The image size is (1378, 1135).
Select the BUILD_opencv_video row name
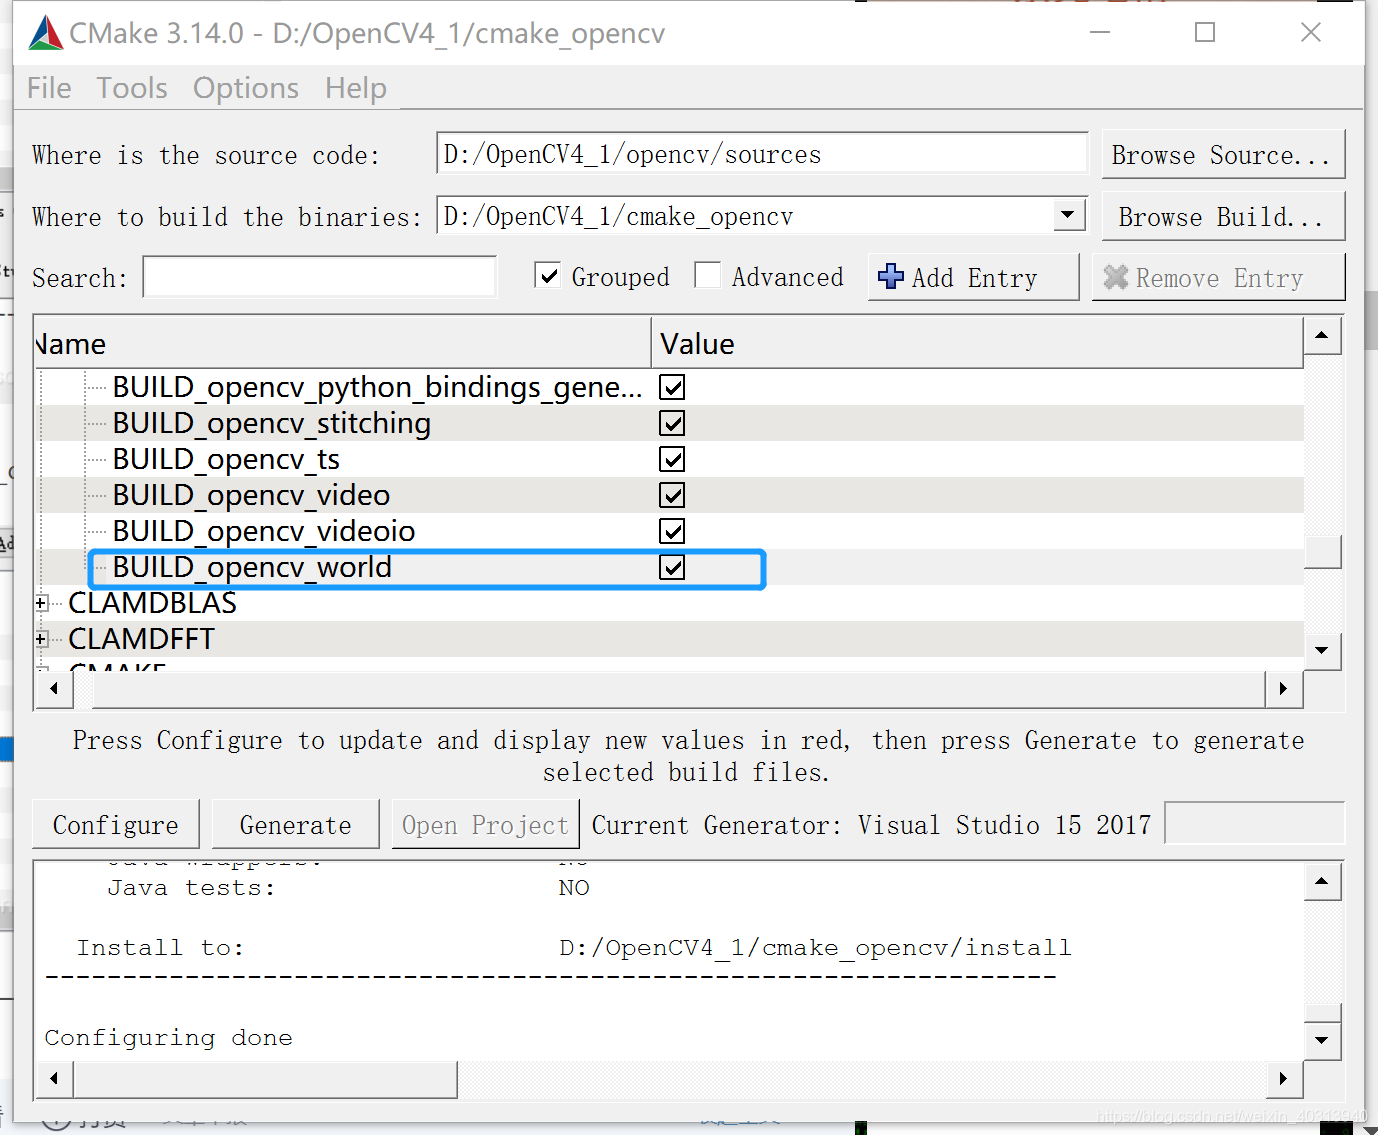pos(251,495)
